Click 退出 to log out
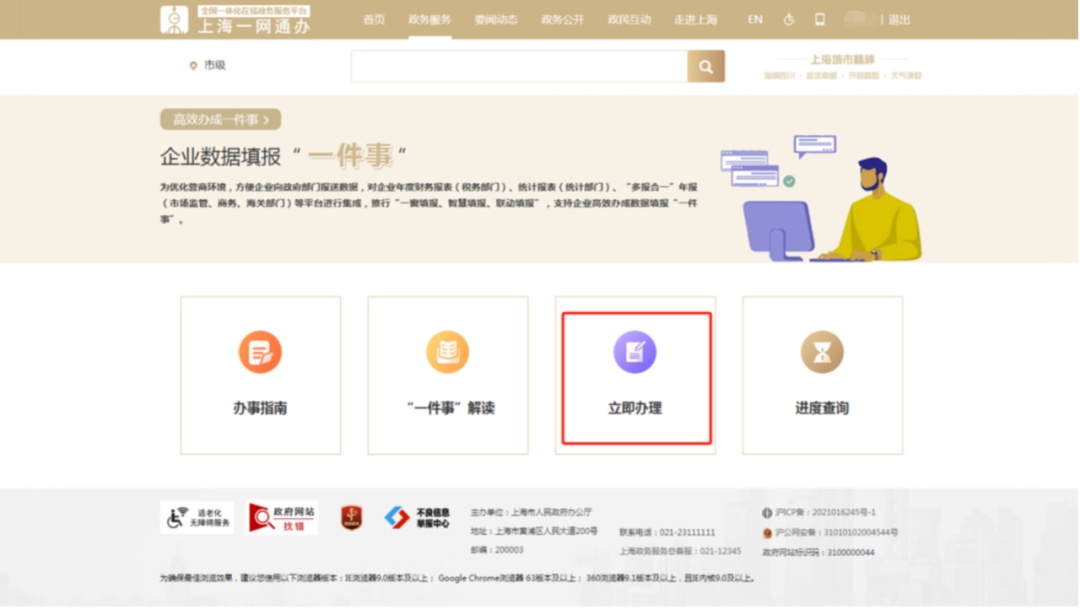Screen dimensions: 1080x610 point(900,20)
